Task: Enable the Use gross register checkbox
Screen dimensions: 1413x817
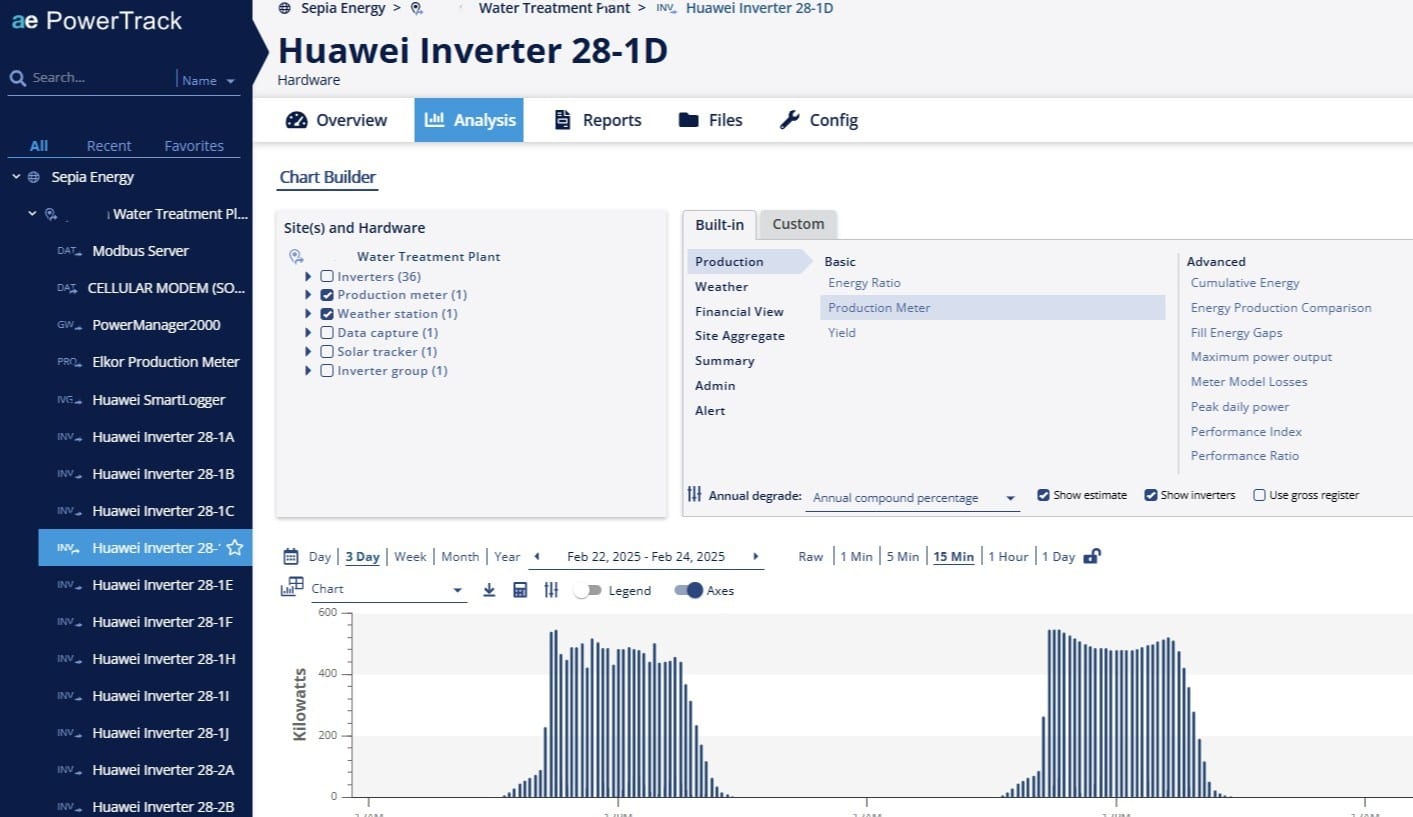Action: [x=1259, y=495]
